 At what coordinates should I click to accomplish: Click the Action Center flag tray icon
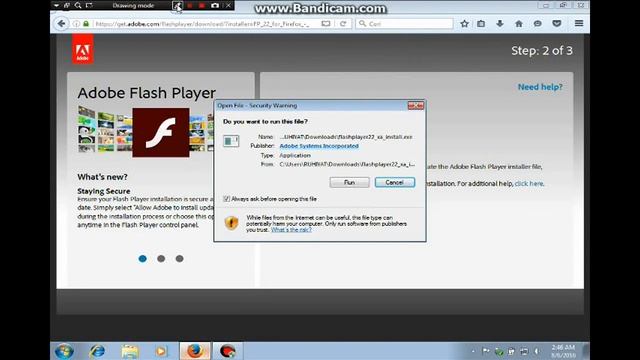tap(486, 351)
